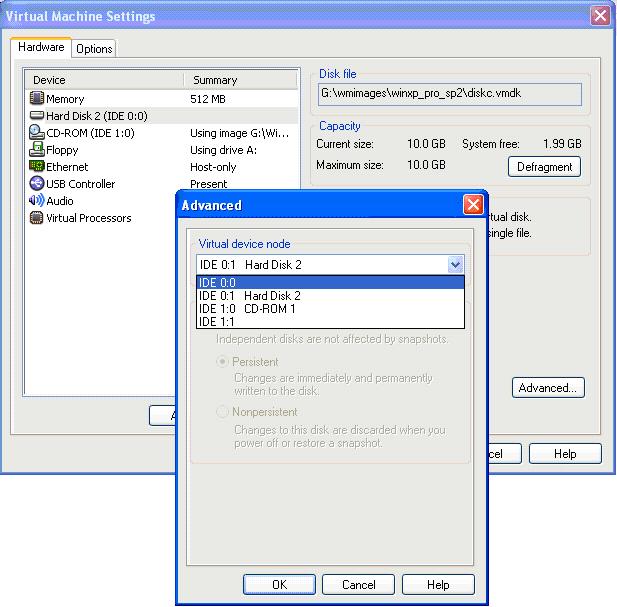Select the Persistent radio button
Screen dimensions: 617x607
[x=222, y=362]
